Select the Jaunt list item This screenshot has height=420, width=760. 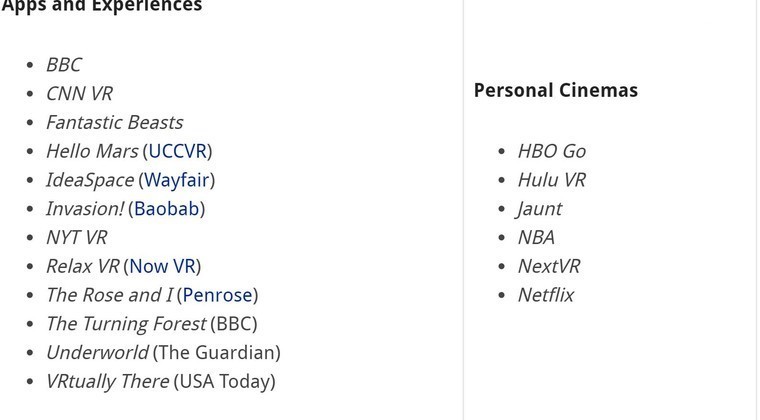click(x=539, y=209)
